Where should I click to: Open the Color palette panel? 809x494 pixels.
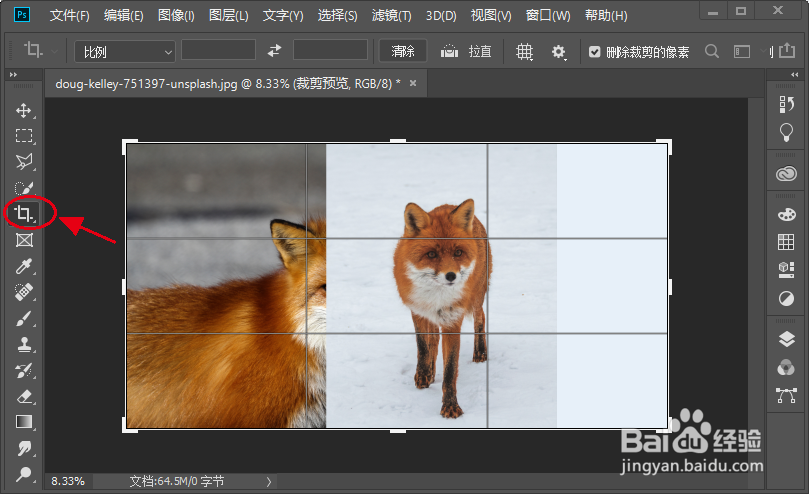786,214
